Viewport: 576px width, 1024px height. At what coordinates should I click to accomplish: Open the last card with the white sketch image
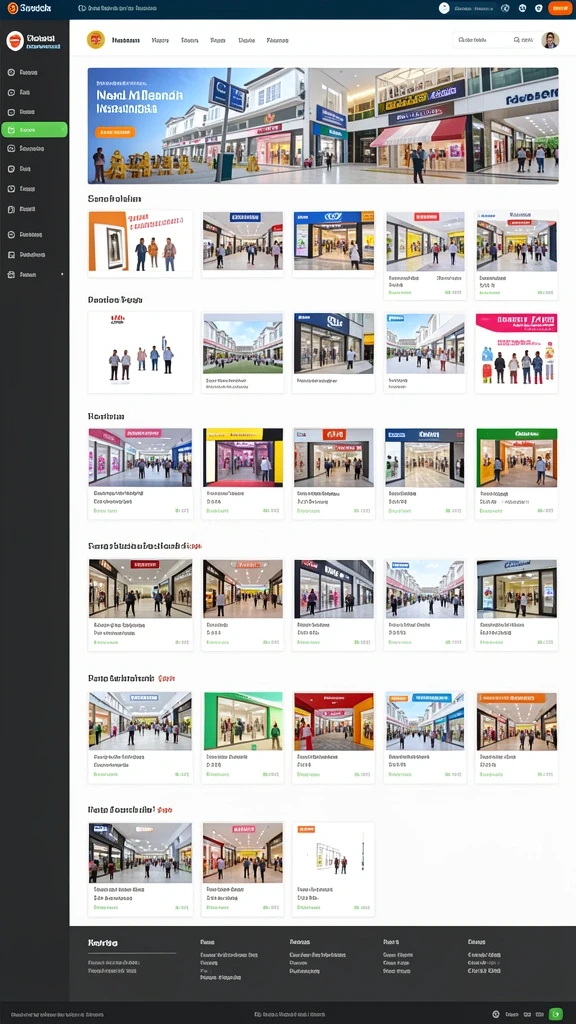coord(333,869)
